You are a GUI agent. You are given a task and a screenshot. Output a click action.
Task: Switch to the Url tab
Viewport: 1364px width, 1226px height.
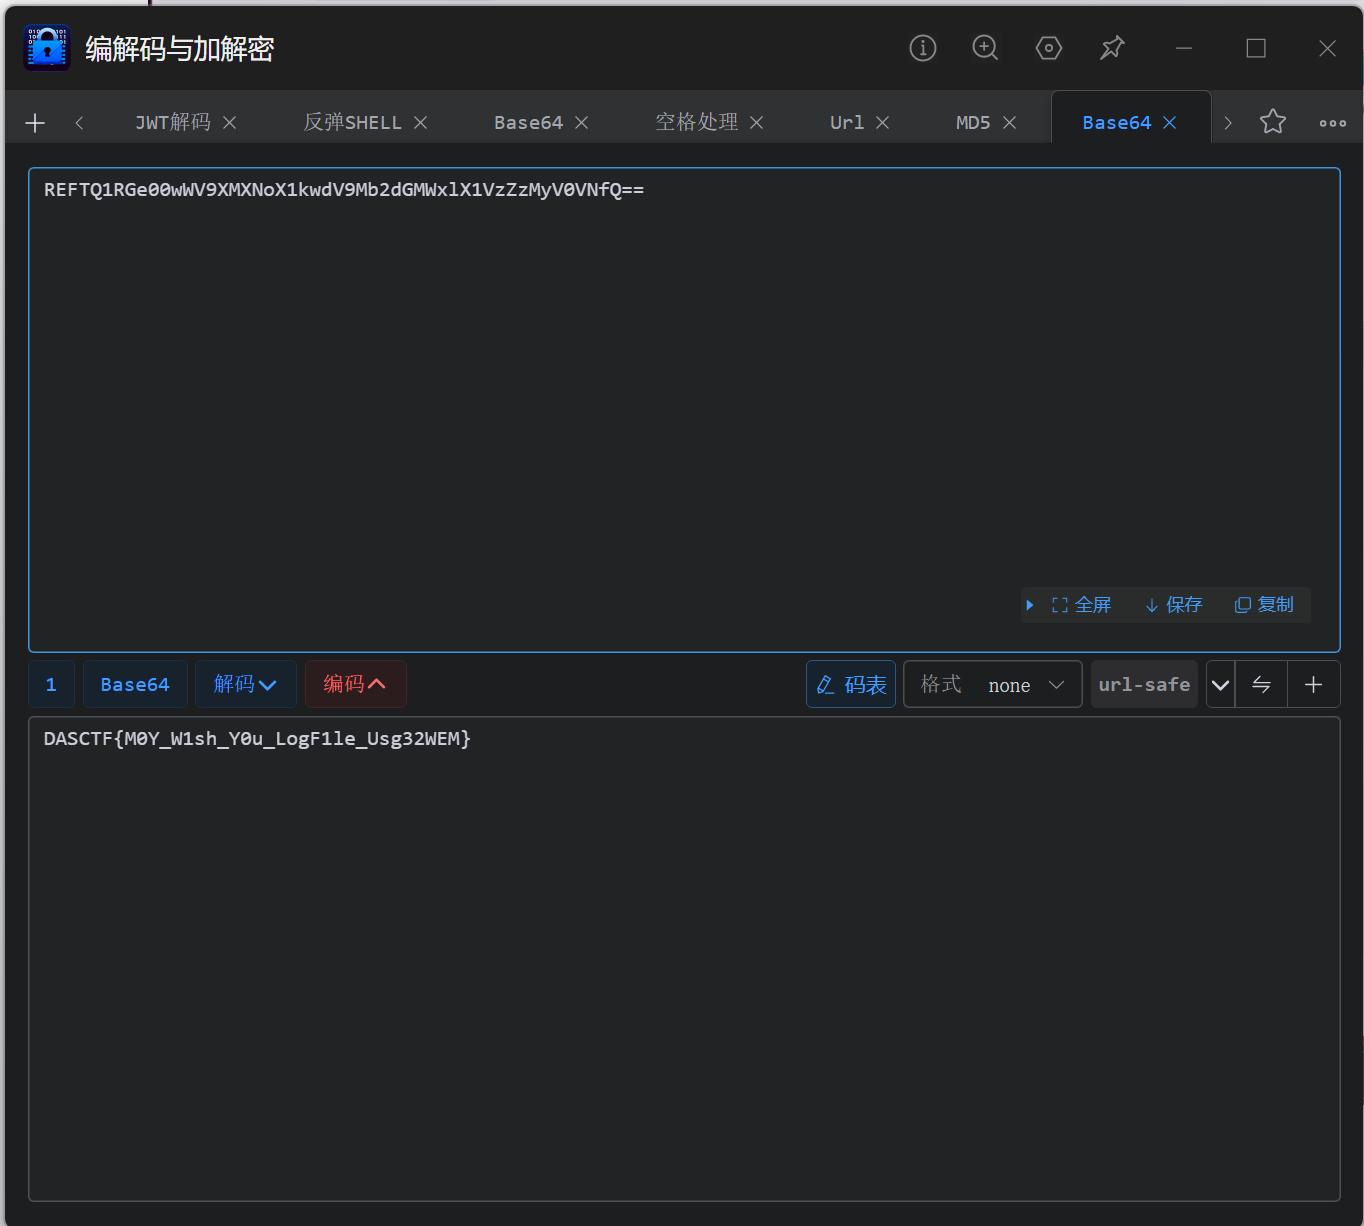(847, 122)
